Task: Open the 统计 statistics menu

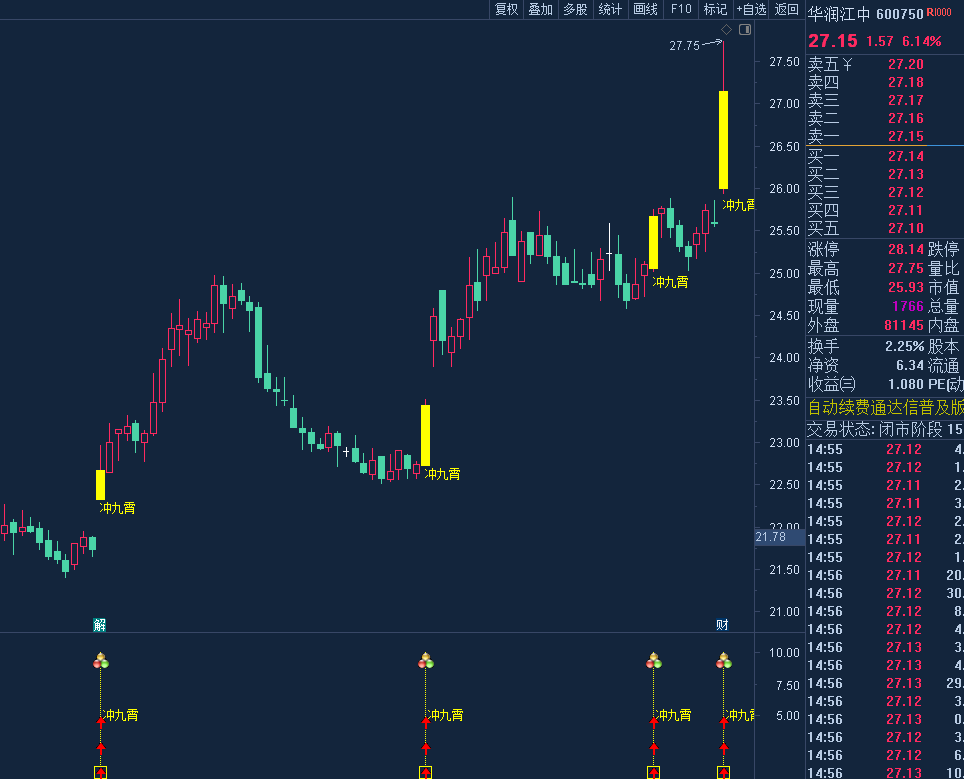Action: coord(610,9)
